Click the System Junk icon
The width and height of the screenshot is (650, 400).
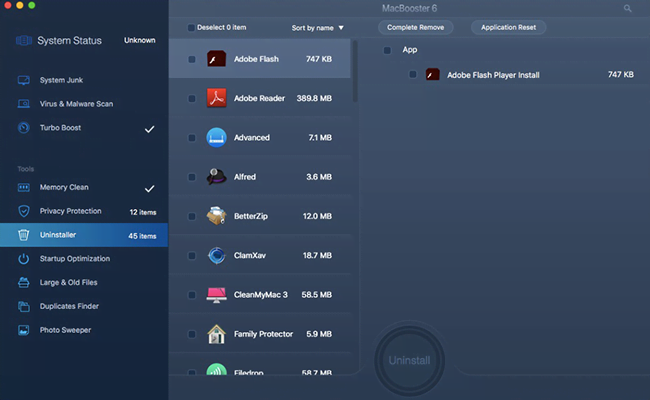point(24,80)
